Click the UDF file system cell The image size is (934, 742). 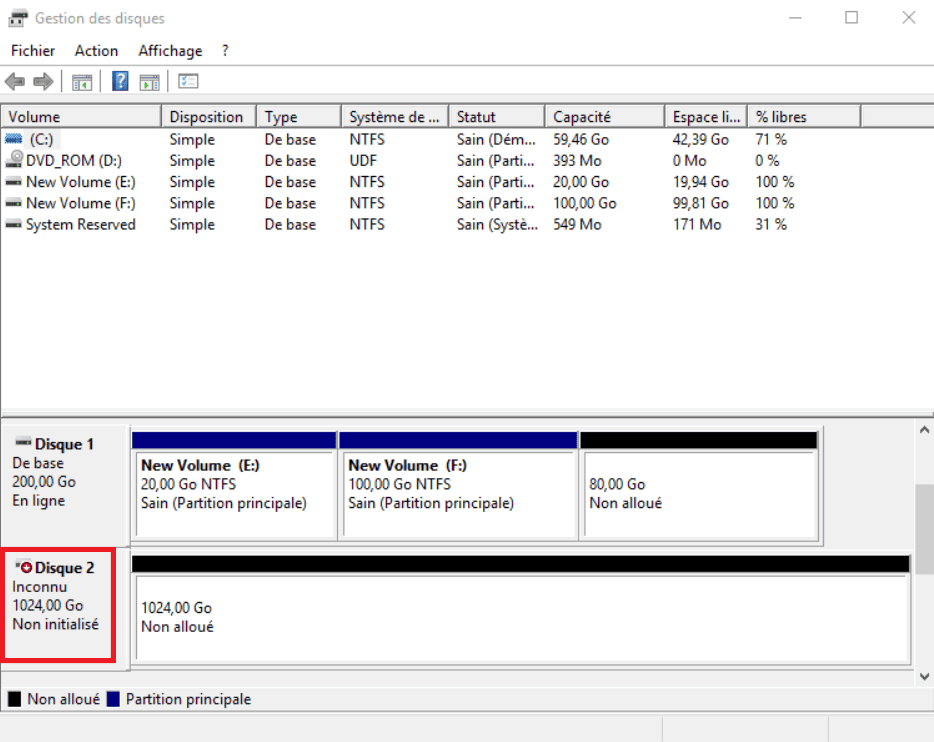click(363, 161)
